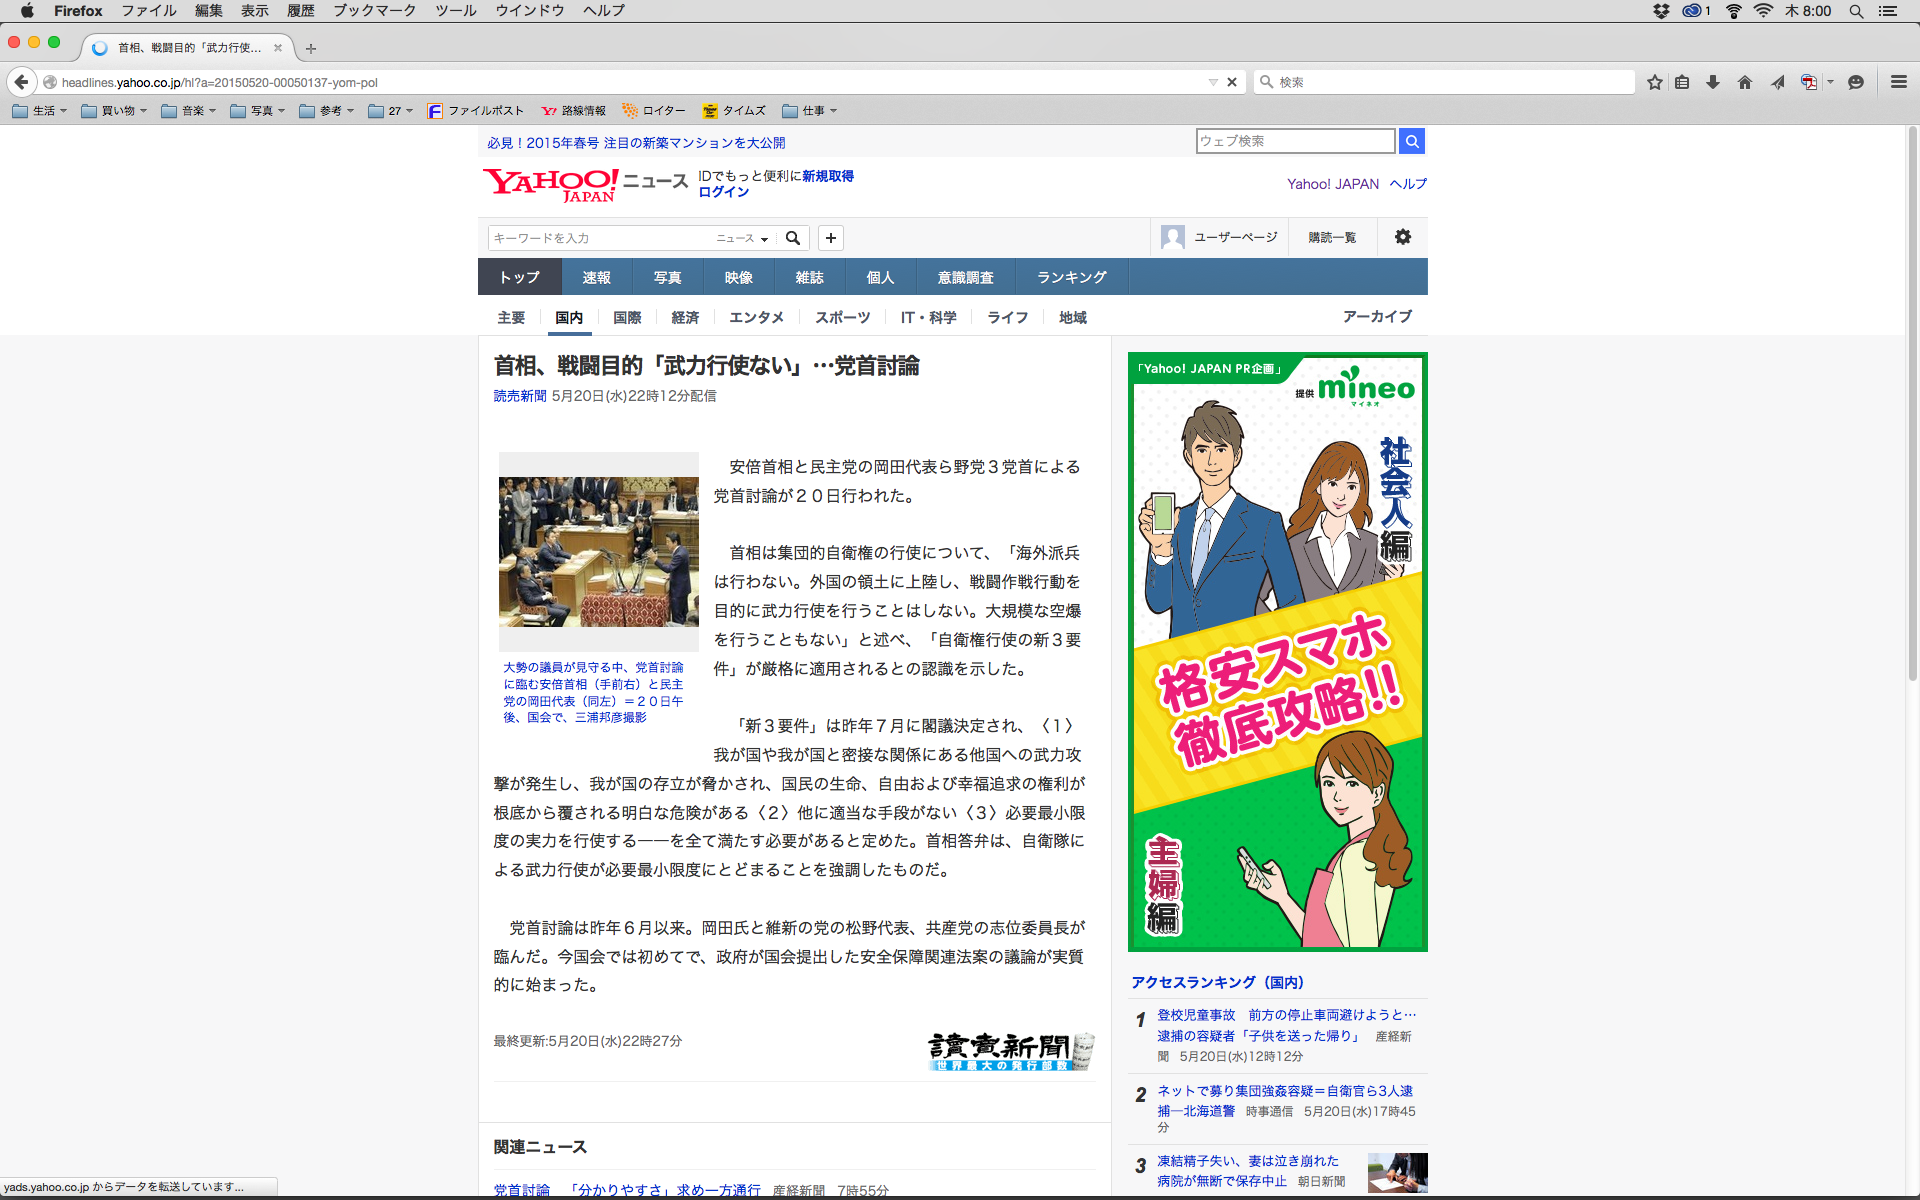Click 読売新聞 source link
The image size is (1920, 1200).
(x=520, y=396)
